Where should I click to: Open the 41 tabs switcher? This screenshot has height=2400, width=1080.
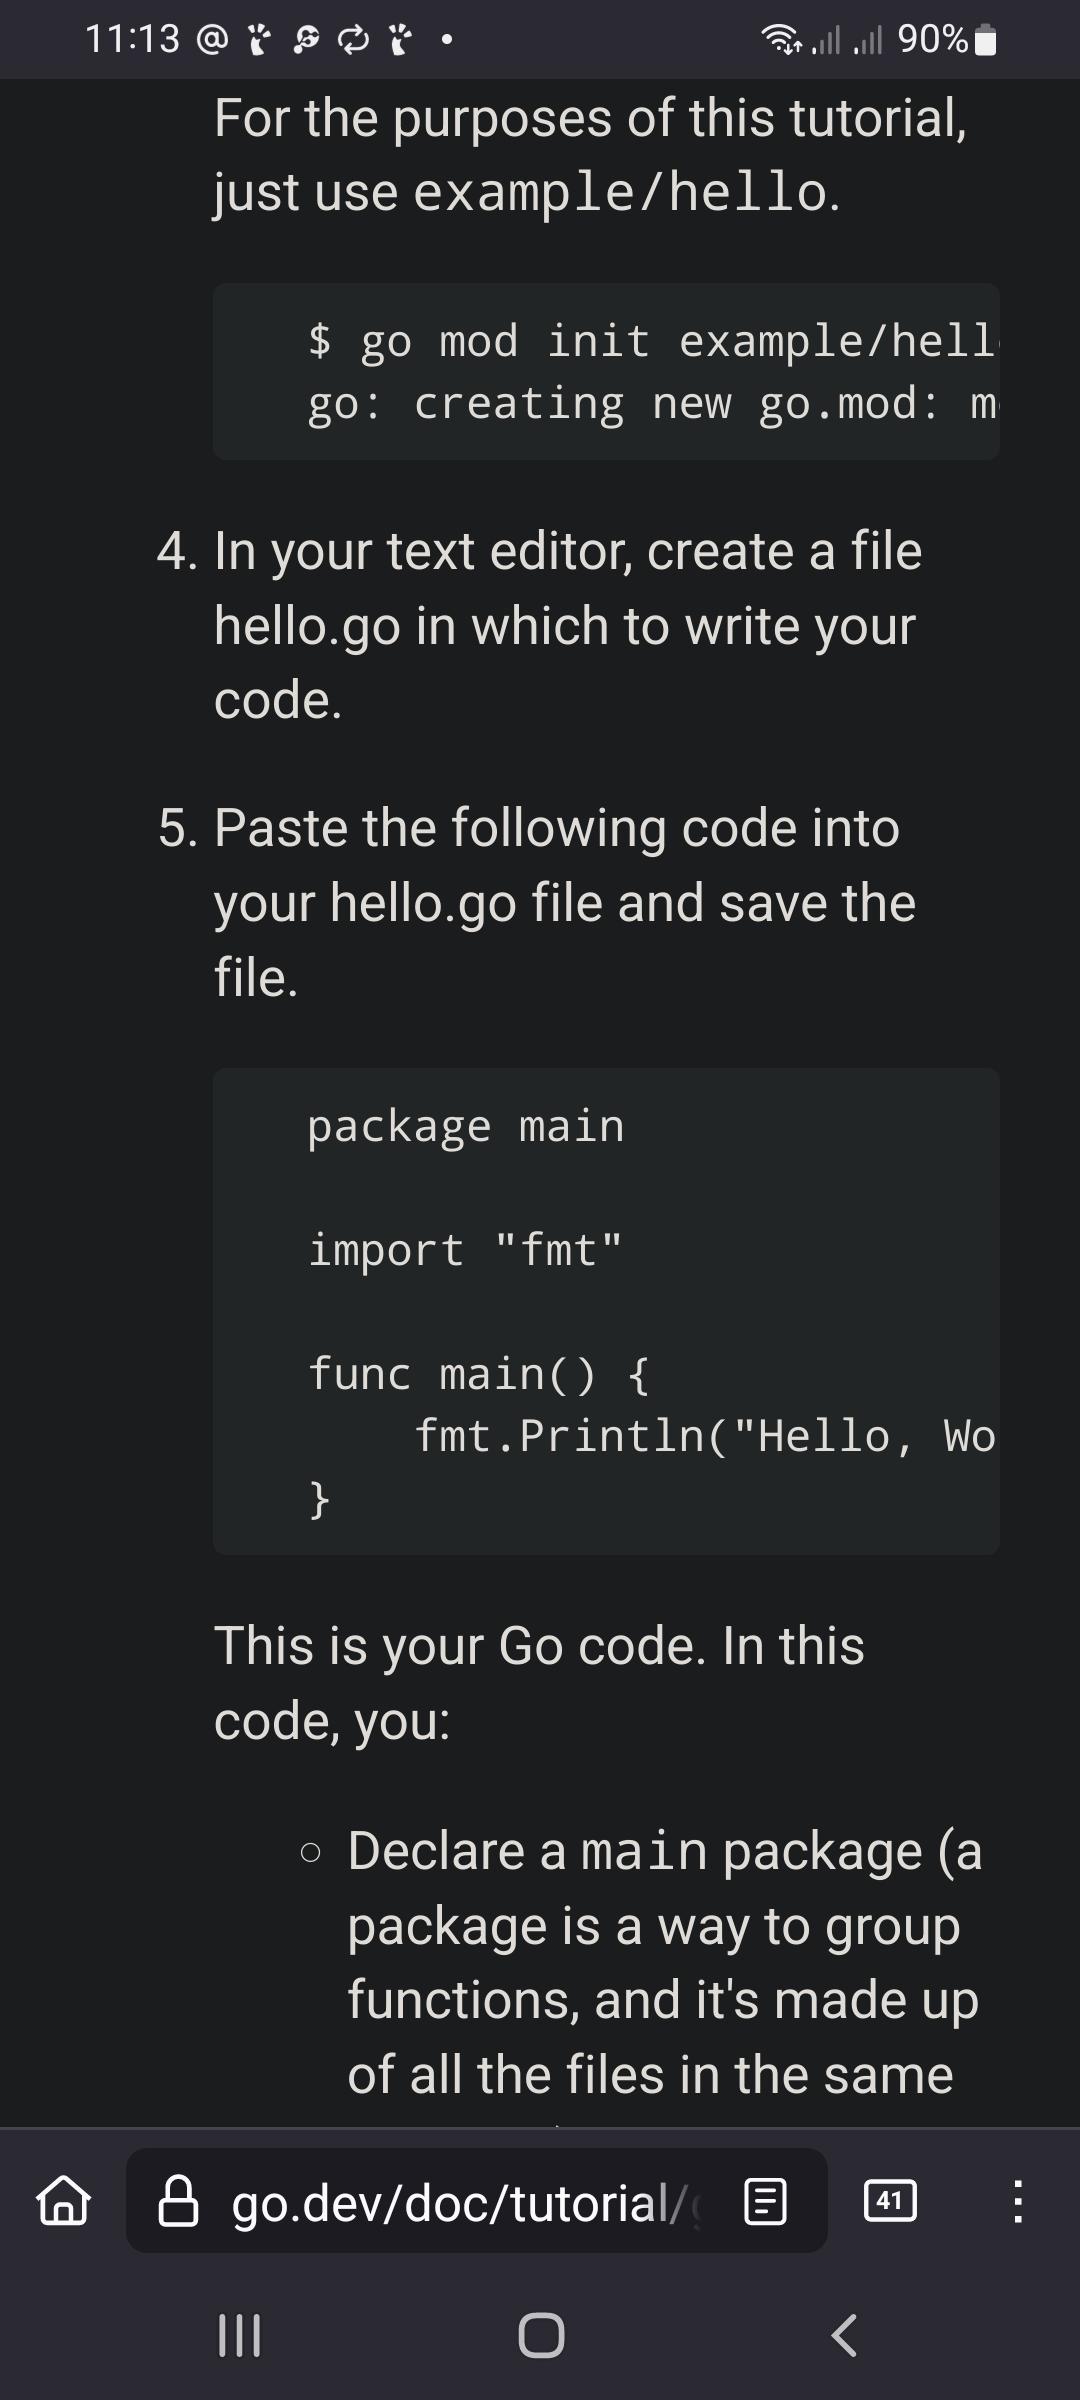coord(890,2201)
